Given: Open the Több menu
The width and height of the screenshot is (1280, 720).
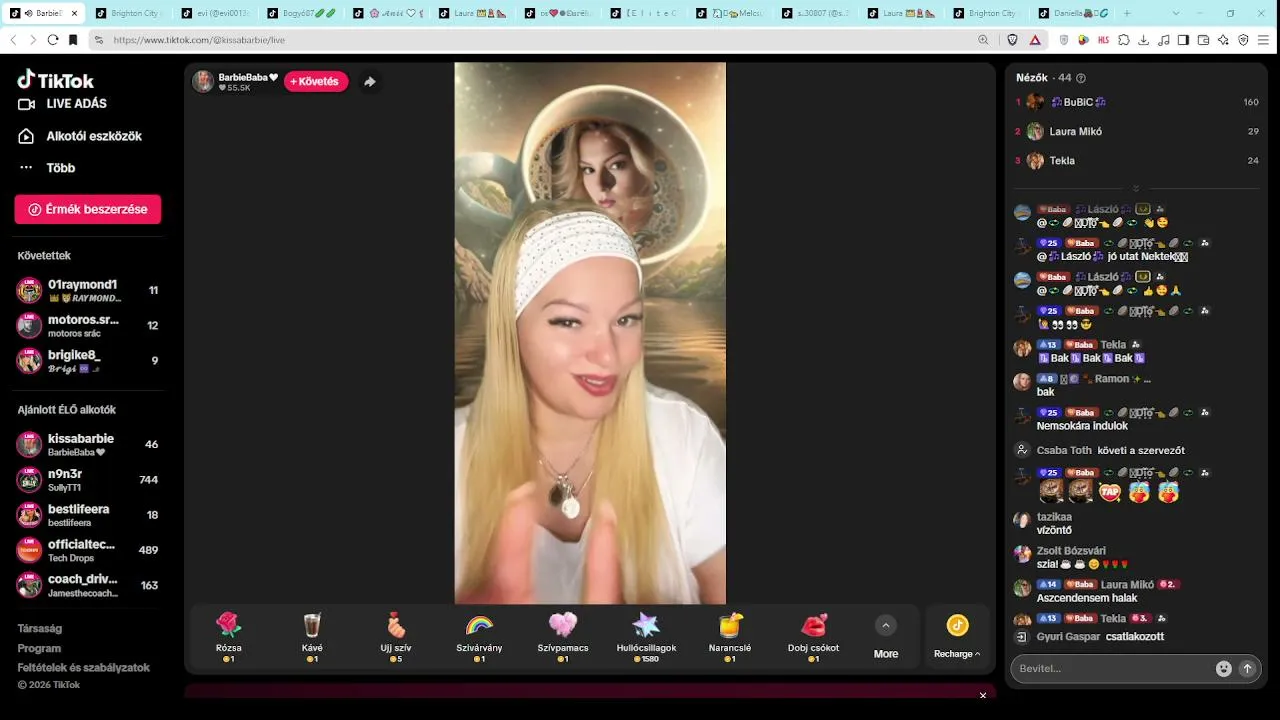Looking at the screenshot, I should point(47,168).
